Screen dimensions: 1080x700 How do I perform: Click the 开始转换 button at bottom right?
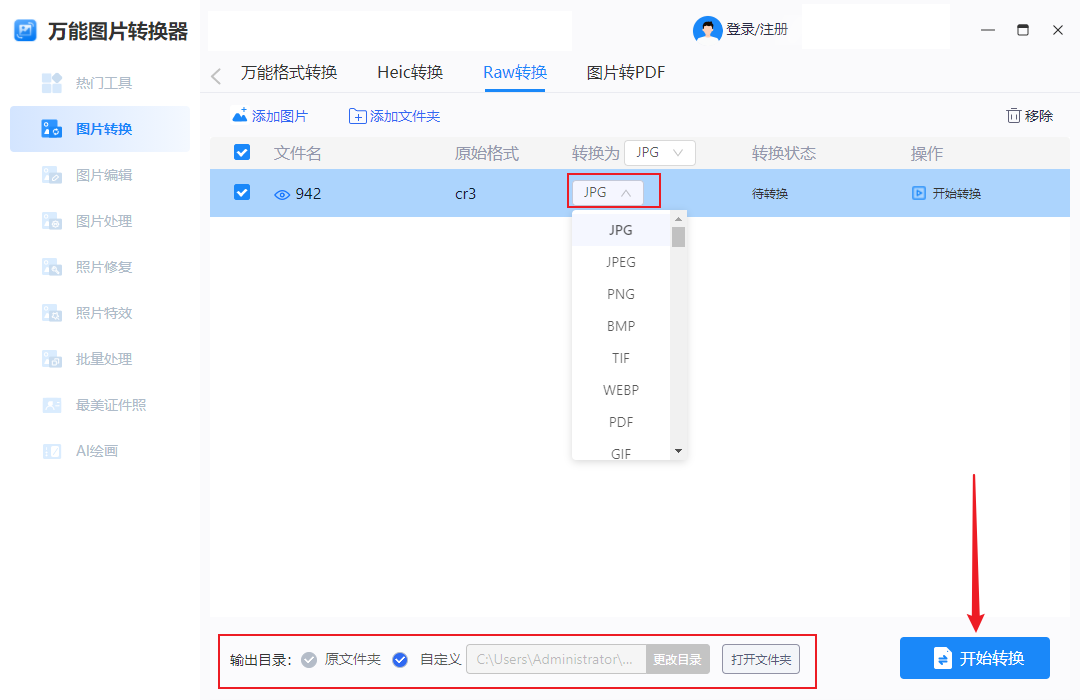(x=973, y=658)
